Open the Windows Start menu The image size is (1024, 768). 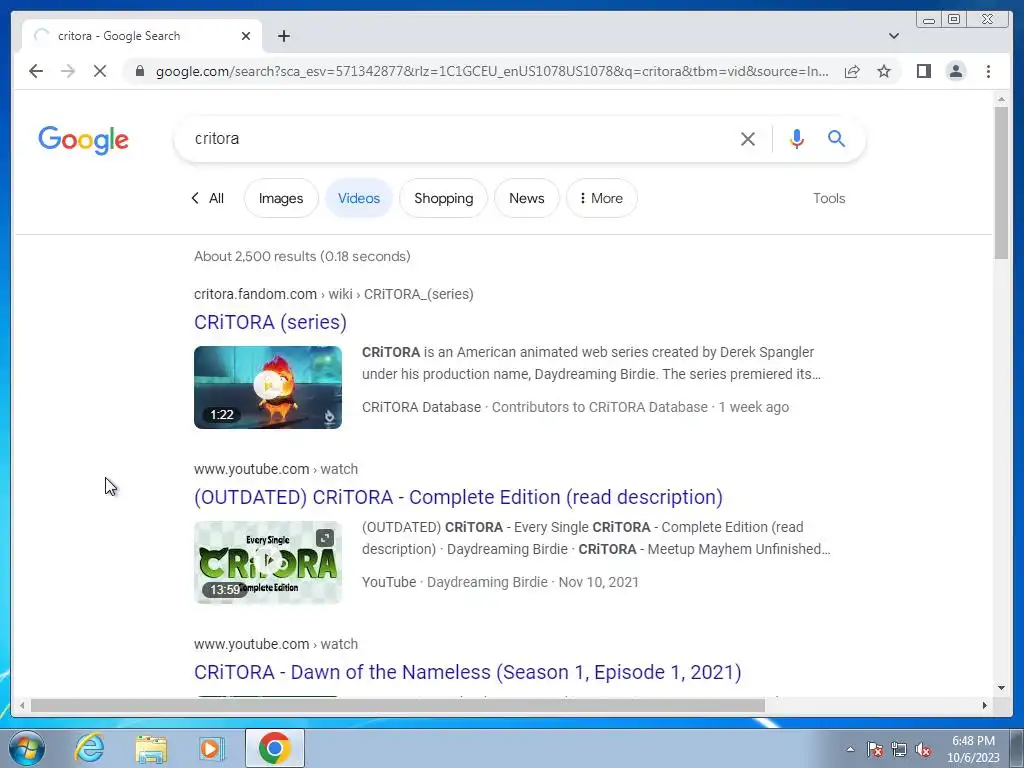pos(26,748)
